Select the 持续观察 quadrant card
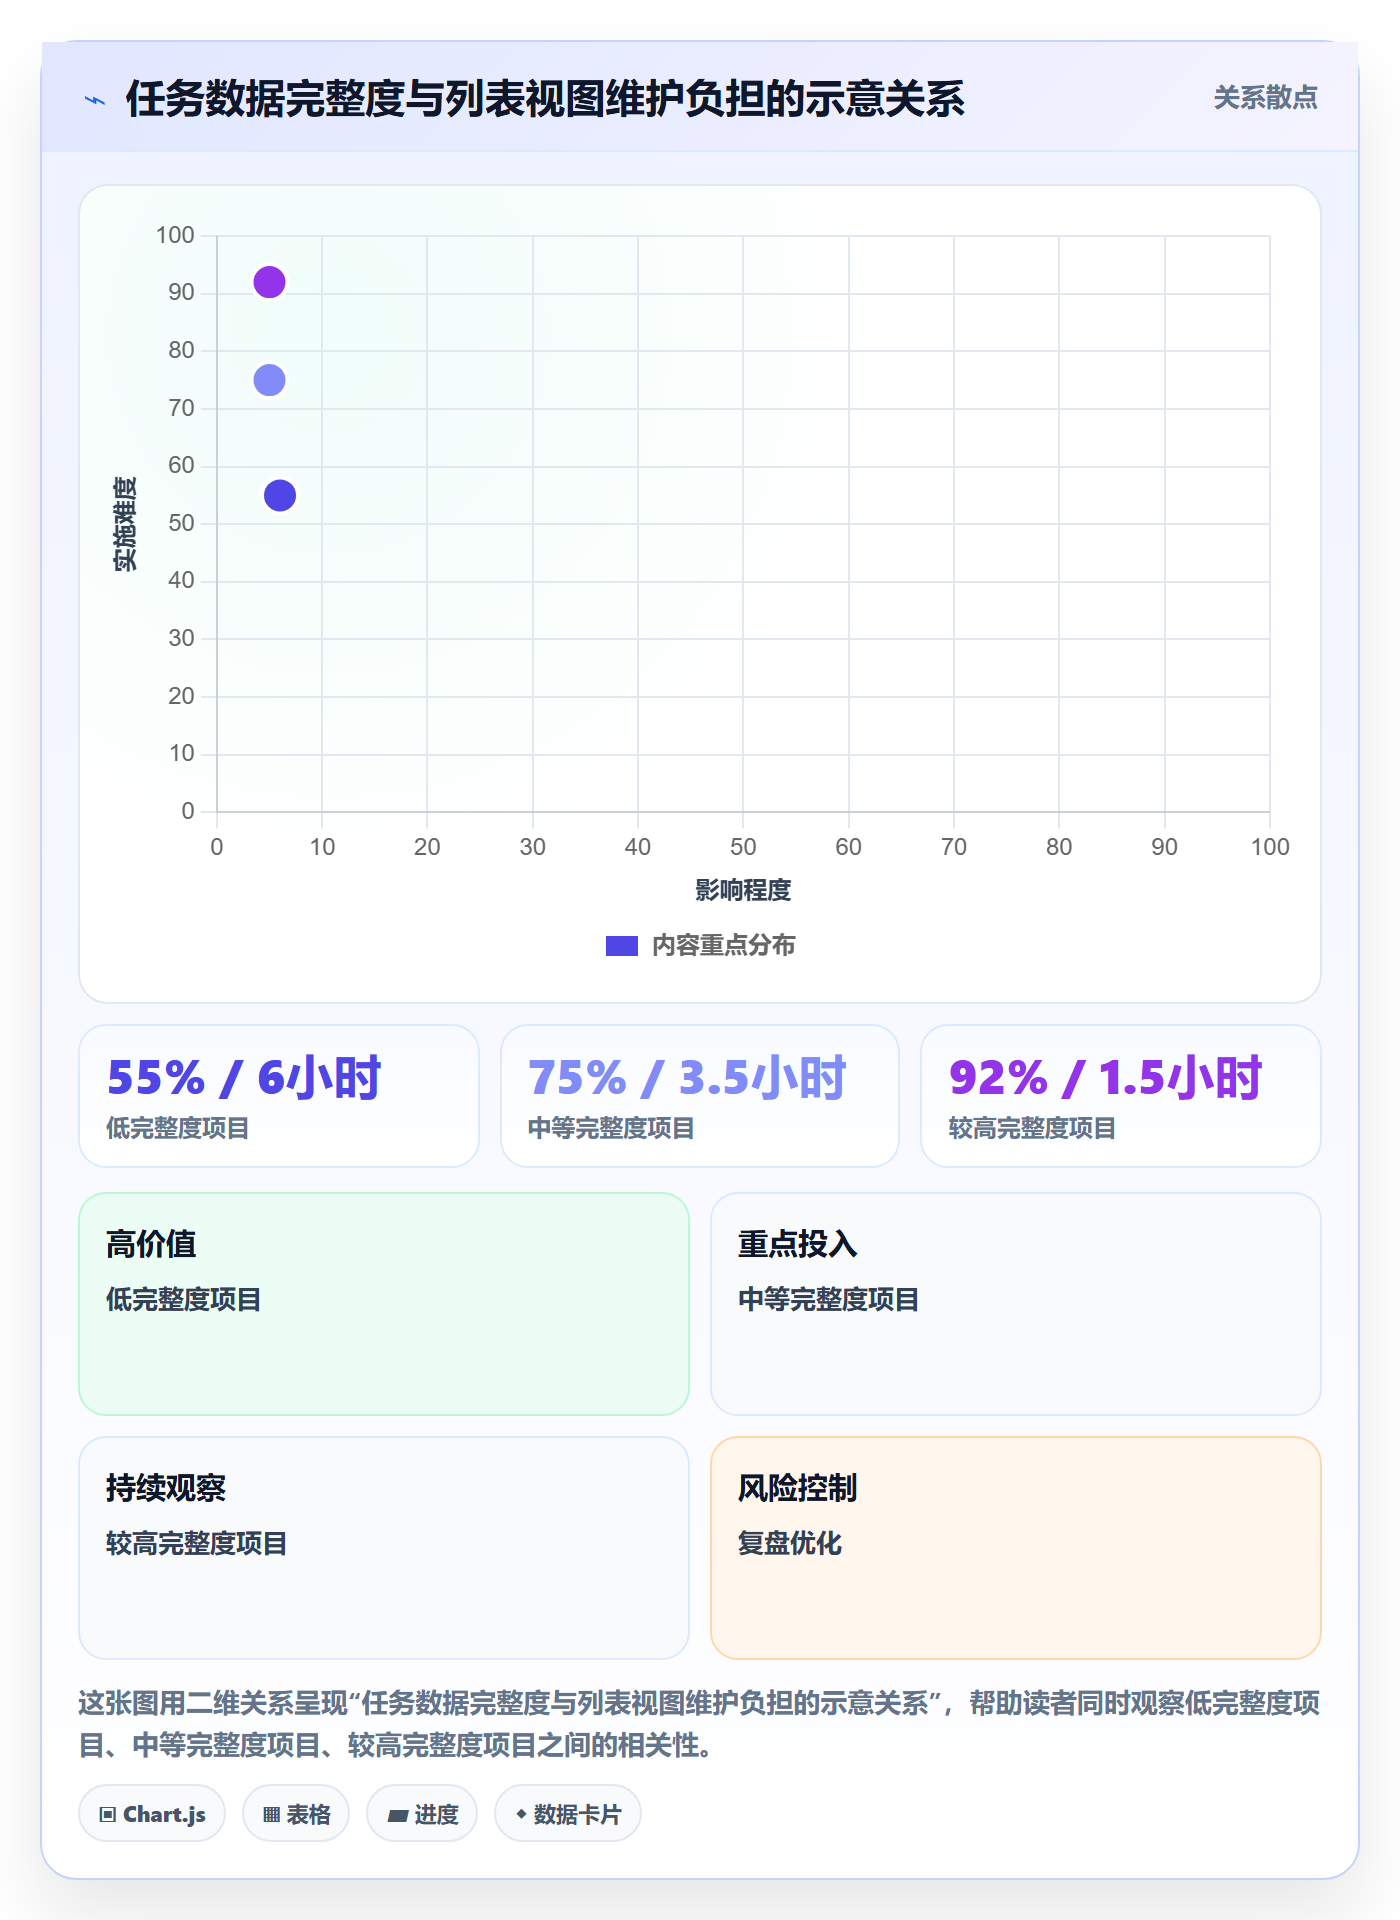Viewport: 1400px width, 1920px height. pyautogui.click(x=384, y=1548)
